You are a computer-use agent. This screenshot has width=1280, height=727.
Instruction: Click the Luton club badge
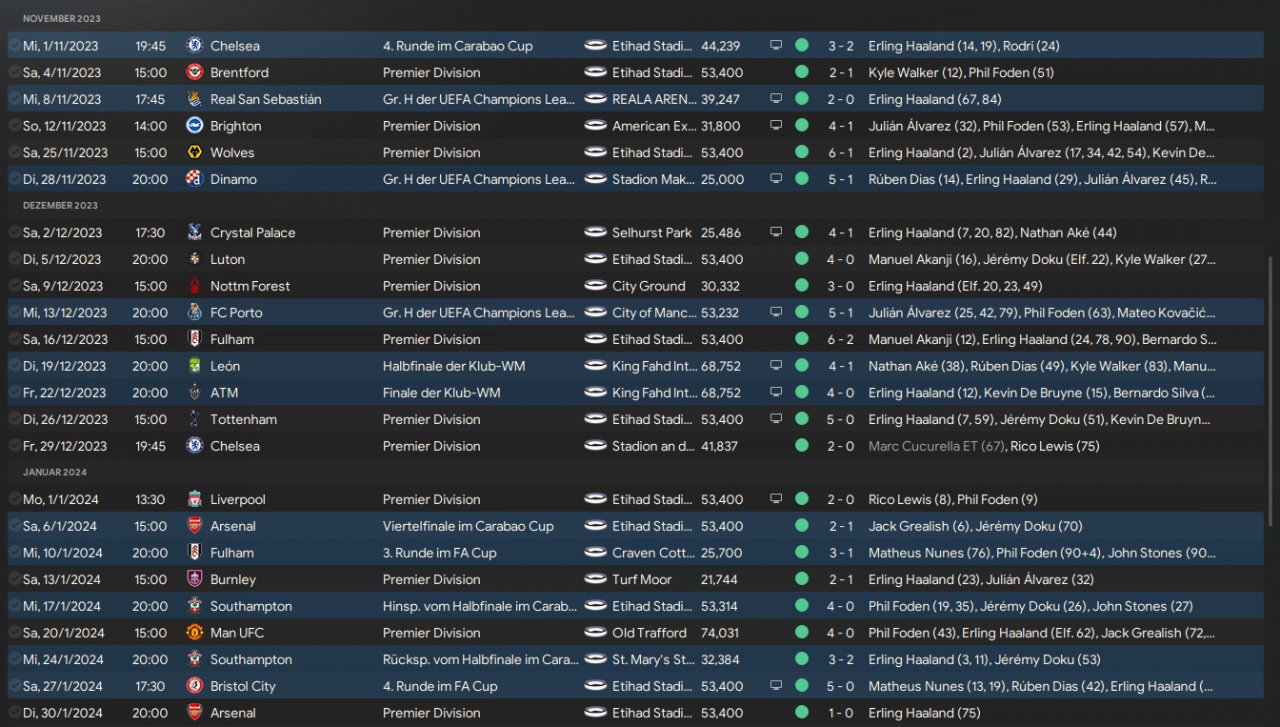tap(195, 259)
